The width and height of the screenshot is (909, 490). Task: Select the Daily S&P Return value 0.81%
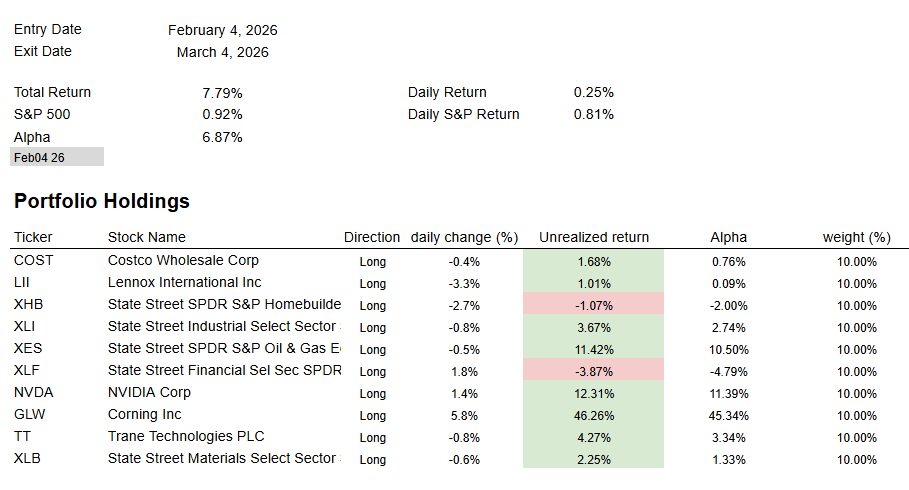coord(594,114)
